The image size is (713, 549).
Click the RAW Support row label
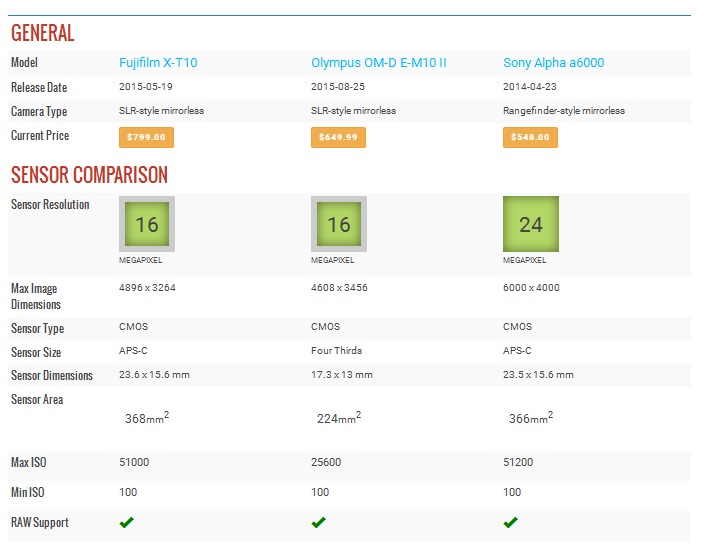pos(40,523)
